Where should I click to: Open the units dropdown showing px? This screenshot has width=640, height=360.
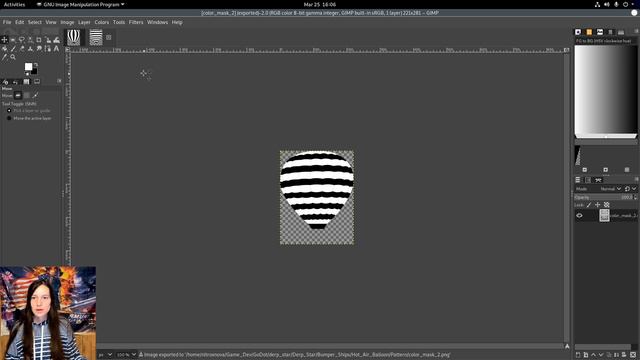point(105,355)
